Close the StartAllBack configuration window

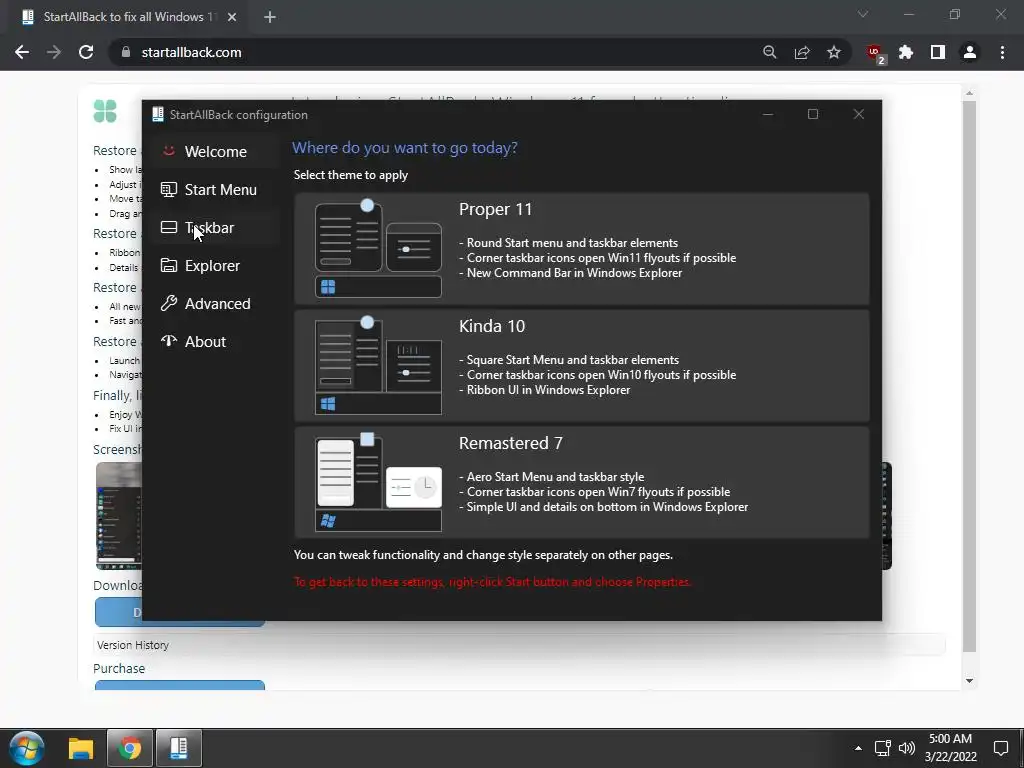[x=859, y=114]
